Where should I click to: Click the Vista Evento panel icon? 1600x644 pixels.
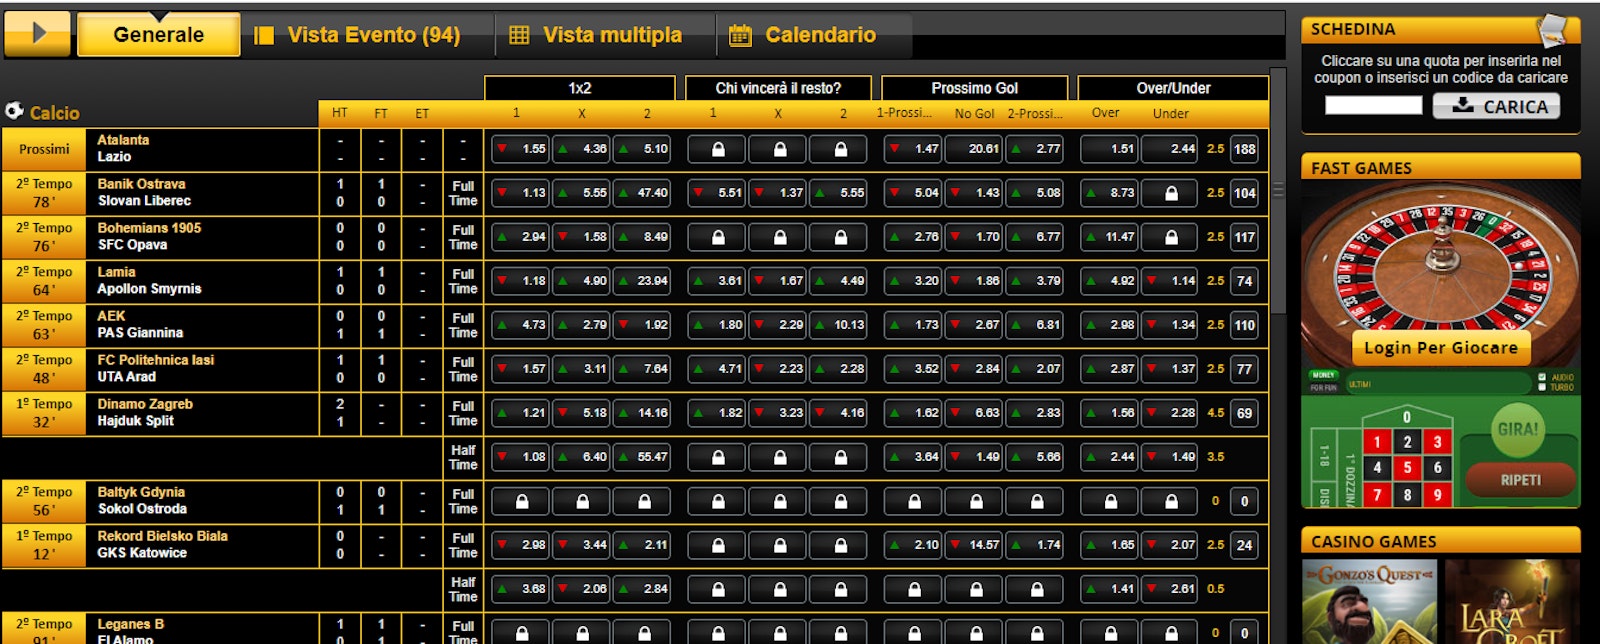(264, 36)
